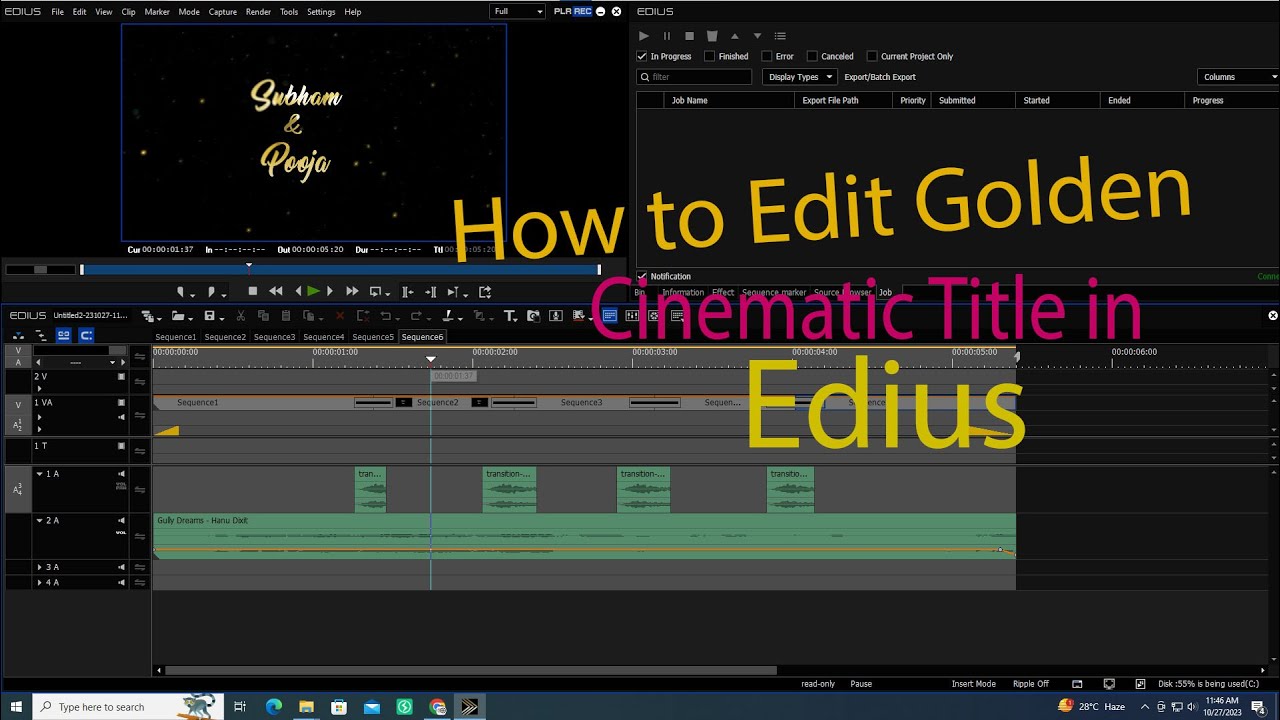The width and height of the screenshot is (1280, 720).
Task: Mute track 2 A speaker icon
Action: pos(121,521)
